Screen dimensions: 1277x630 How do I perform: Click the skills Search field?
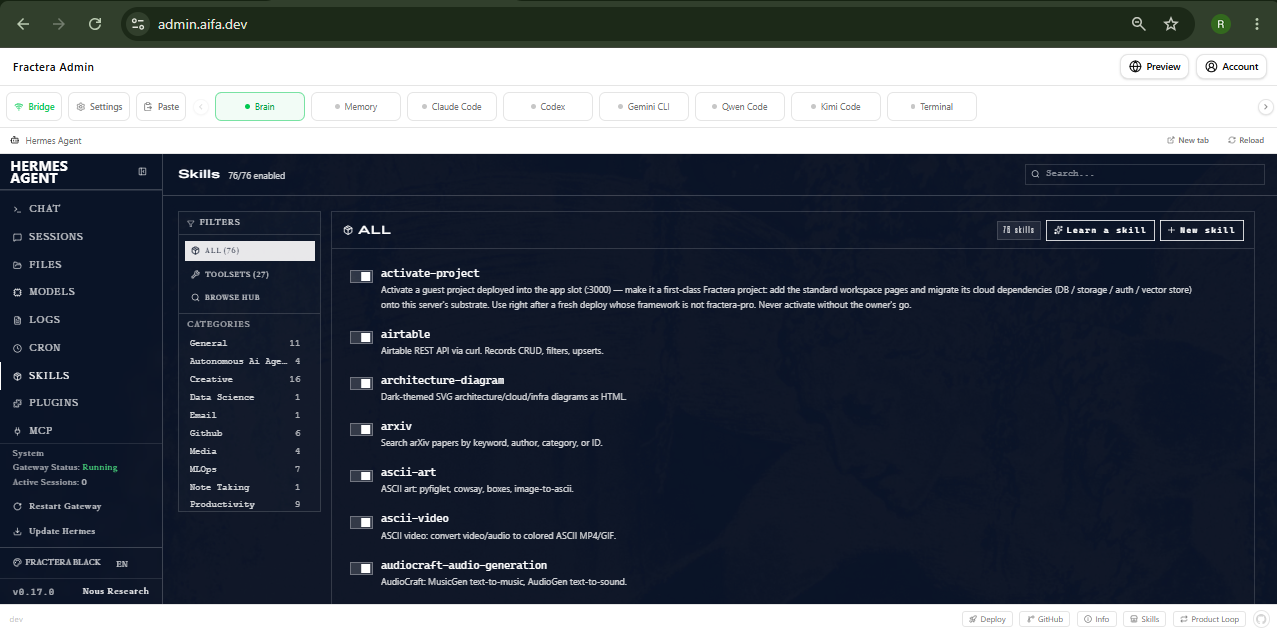tap(1145, 174)
